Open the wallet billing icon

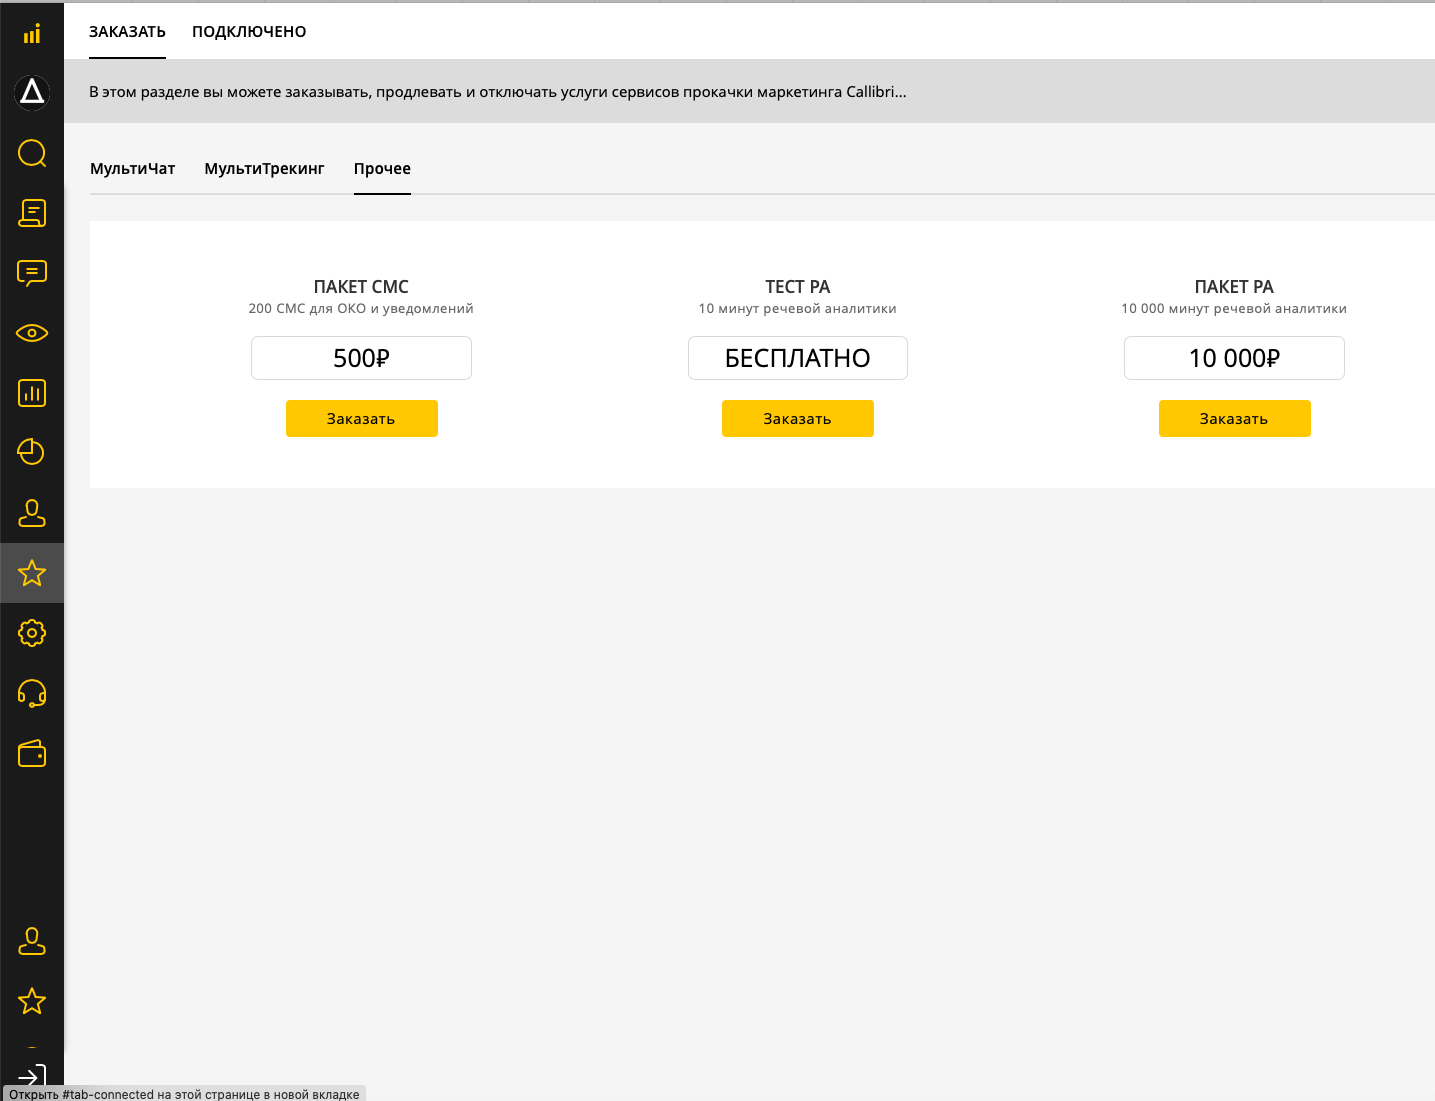[x=32, y=754]
